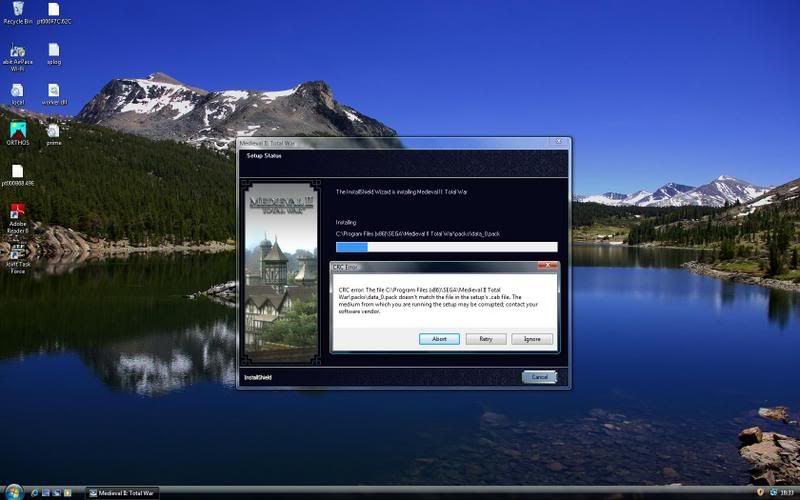Launch the ORTHOS desktop icon

click(x=18, y=133)
